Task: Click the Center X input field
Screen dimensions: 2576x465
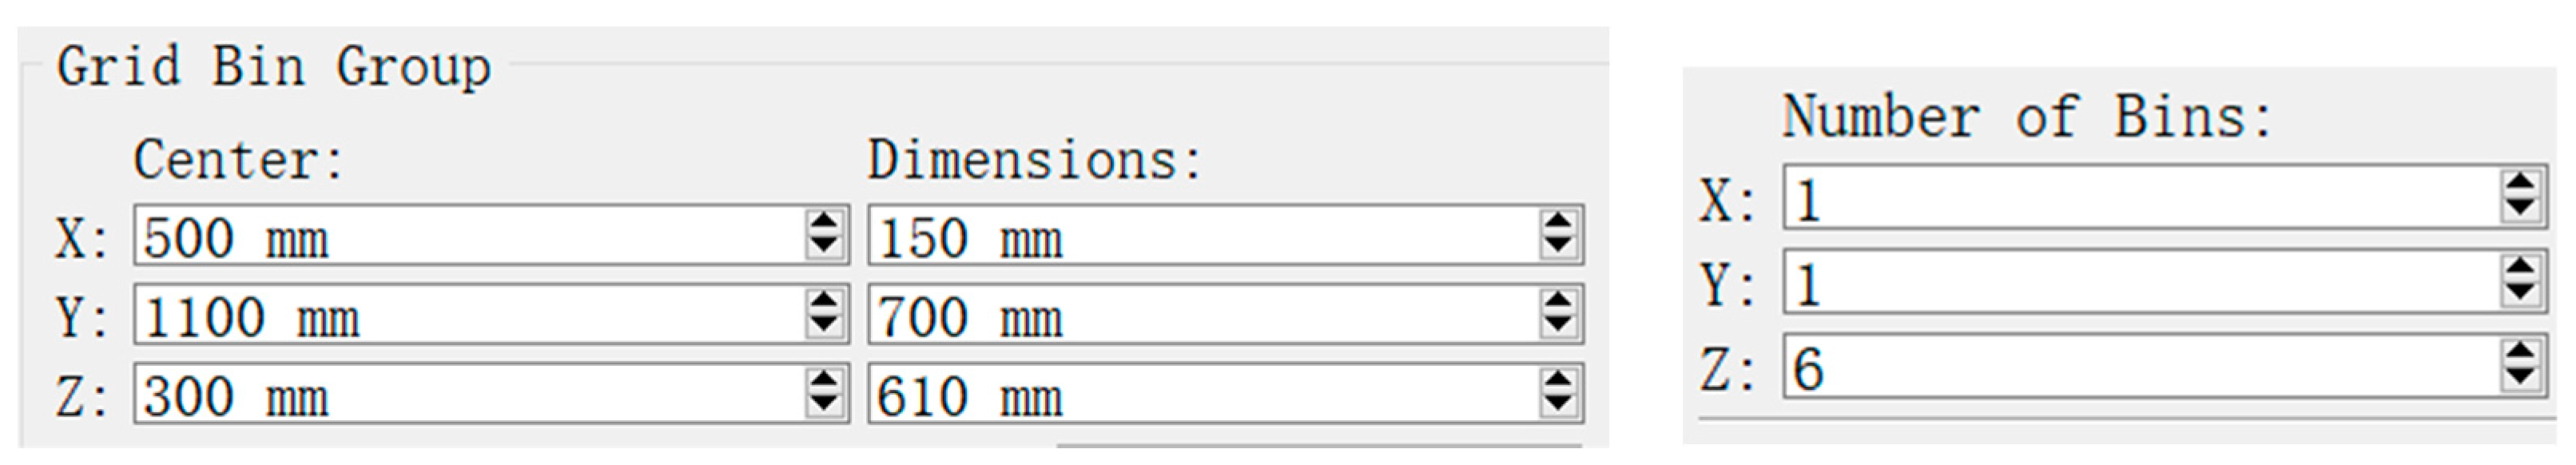Action: (470, 237)
